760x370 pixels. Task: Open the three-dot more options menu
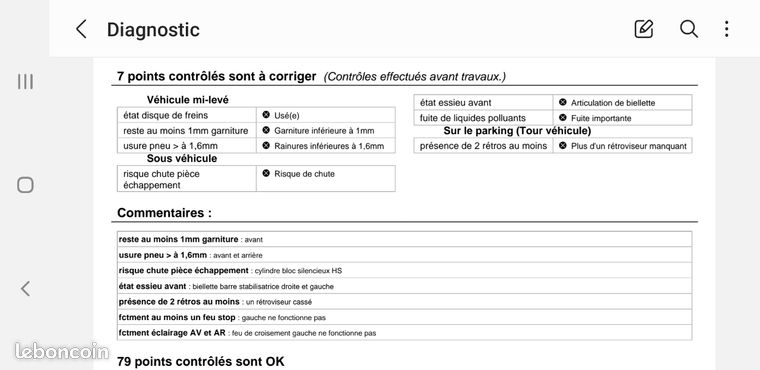726,29
